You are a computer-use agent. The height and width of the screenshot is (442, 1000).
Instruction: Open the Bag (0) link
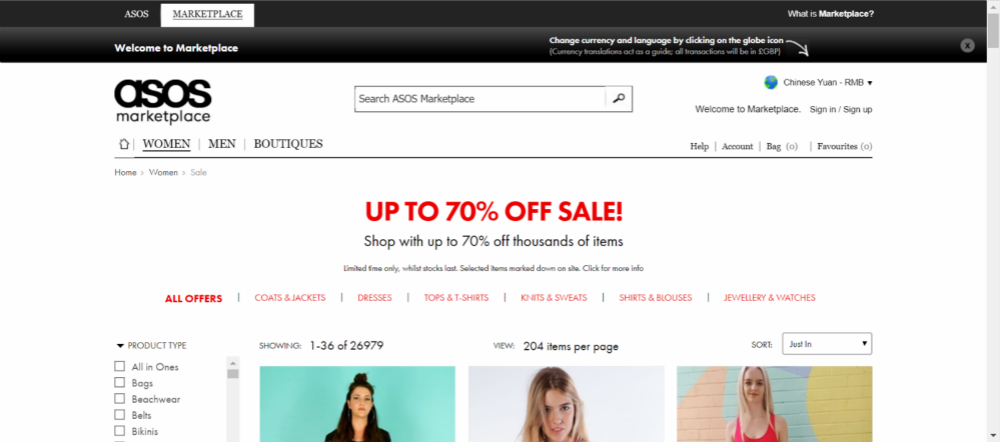(x=782, y=146)
